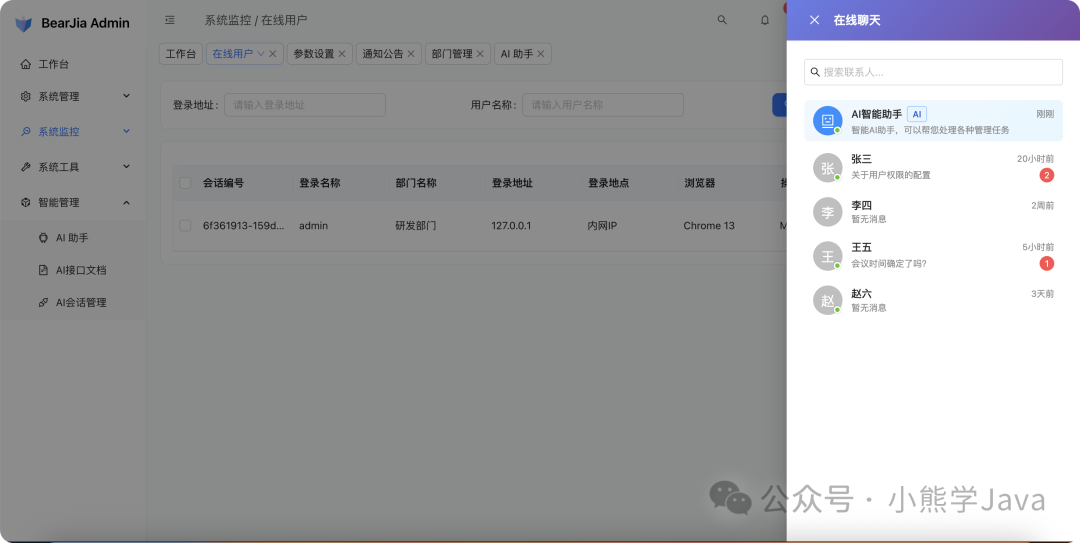Open AI接口文档 in sidebar
This screenshot has width=1080, height=543.
tap(73, 270)
